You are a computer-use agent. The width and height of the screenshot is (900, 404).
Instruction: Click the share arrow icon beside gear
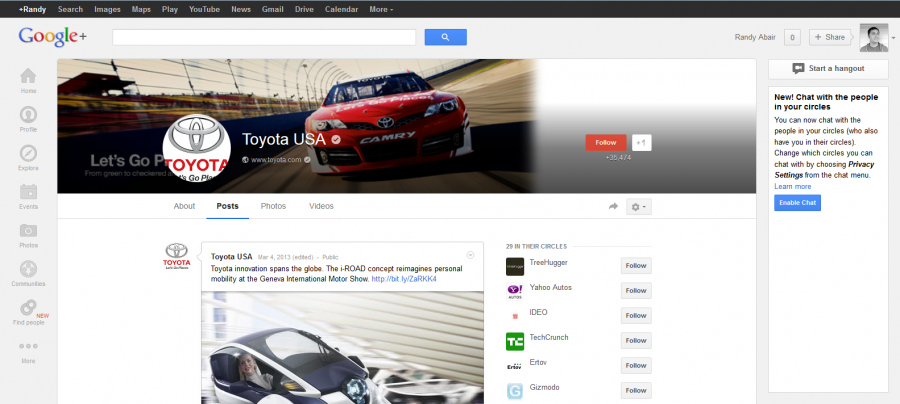point(613,207)
